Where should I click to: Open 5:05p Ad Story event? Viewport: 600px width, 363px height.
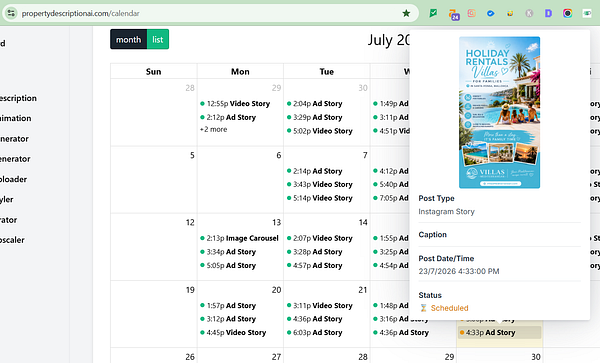[x=228, y=265]
